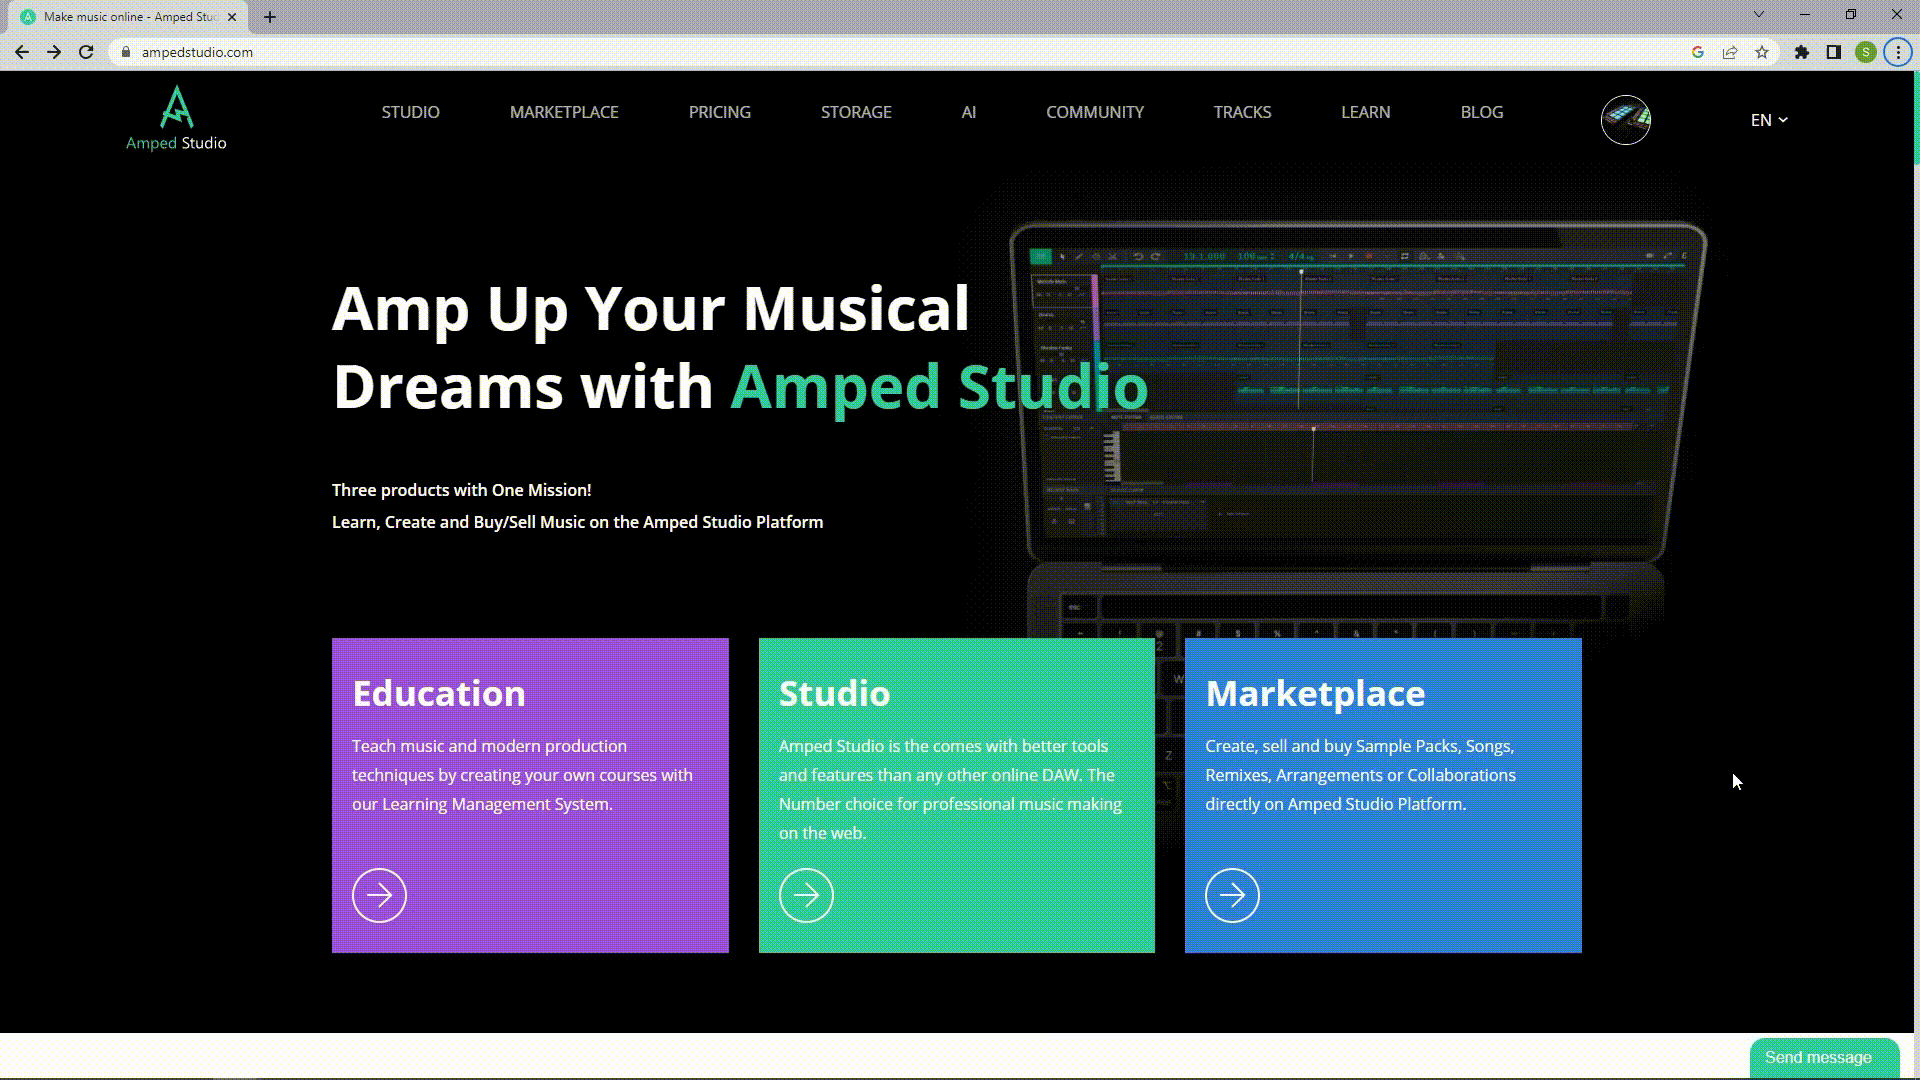Image resolution: width=1920 pixels, height=1080 pixels.
Task: Expand the EN language dropdown
Action: coord(1768,120)
